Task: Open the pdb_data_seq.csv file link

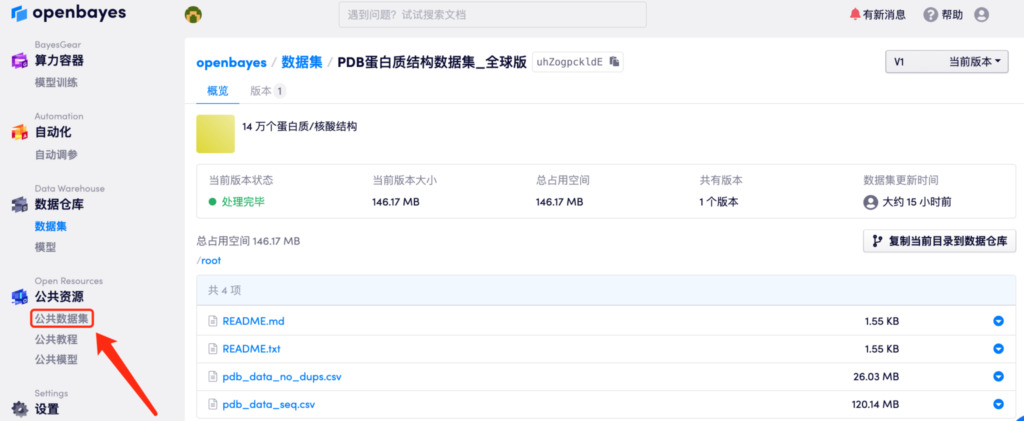Action: click(x=269, y=405)
